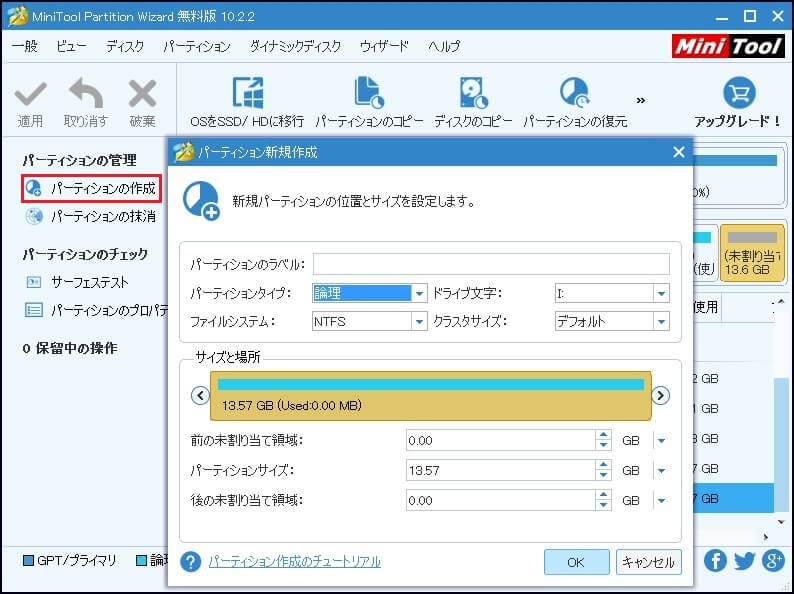Screen dimensions: 794x594
Task: Open the Facebook icon
Action: coord(715,561)
